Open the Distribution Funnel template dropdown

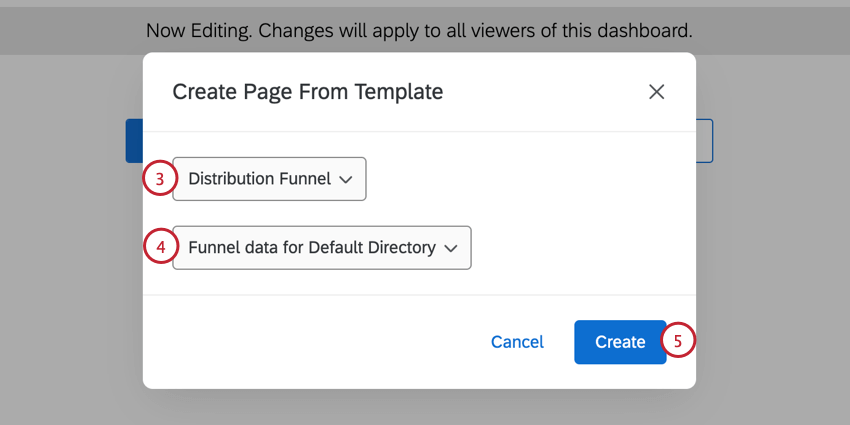pos(270,179)
